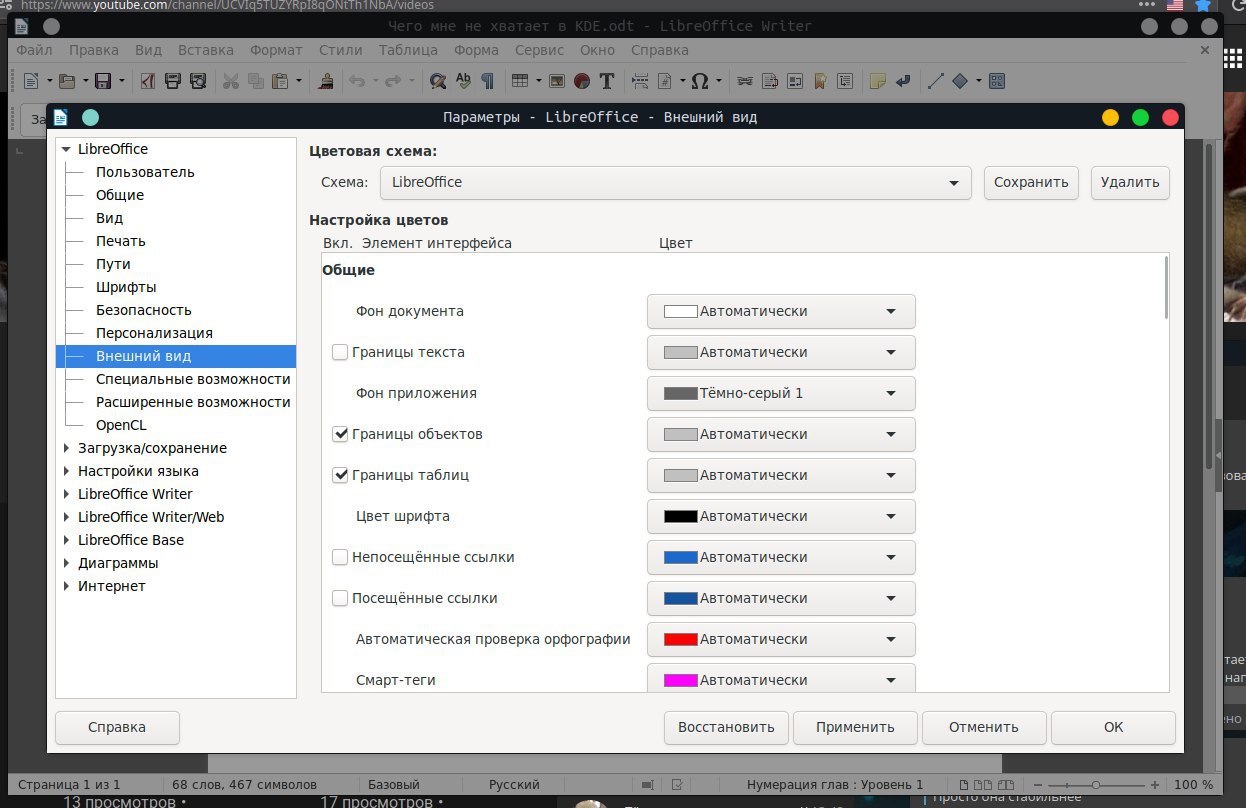Image resolution: width=1246 pixels, height=808 pixels.
Task: Click Insert Bookmark icon in Writer toolbar
Action: tap(820, 81)
